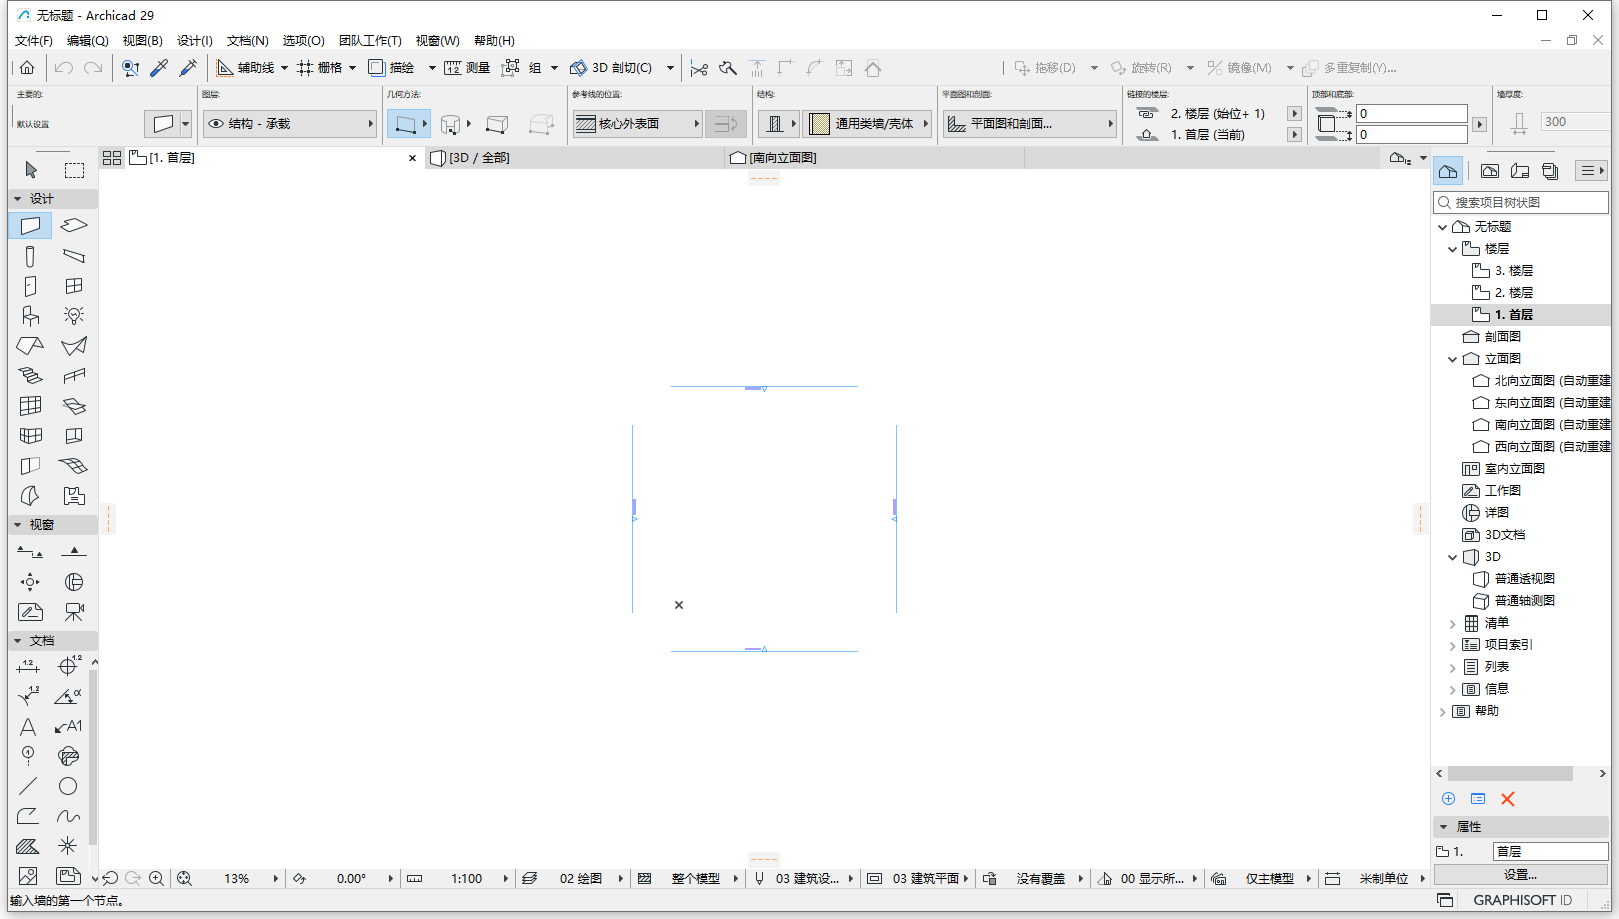Click the GRAPHISOFT ID button

pos(1522,900)
